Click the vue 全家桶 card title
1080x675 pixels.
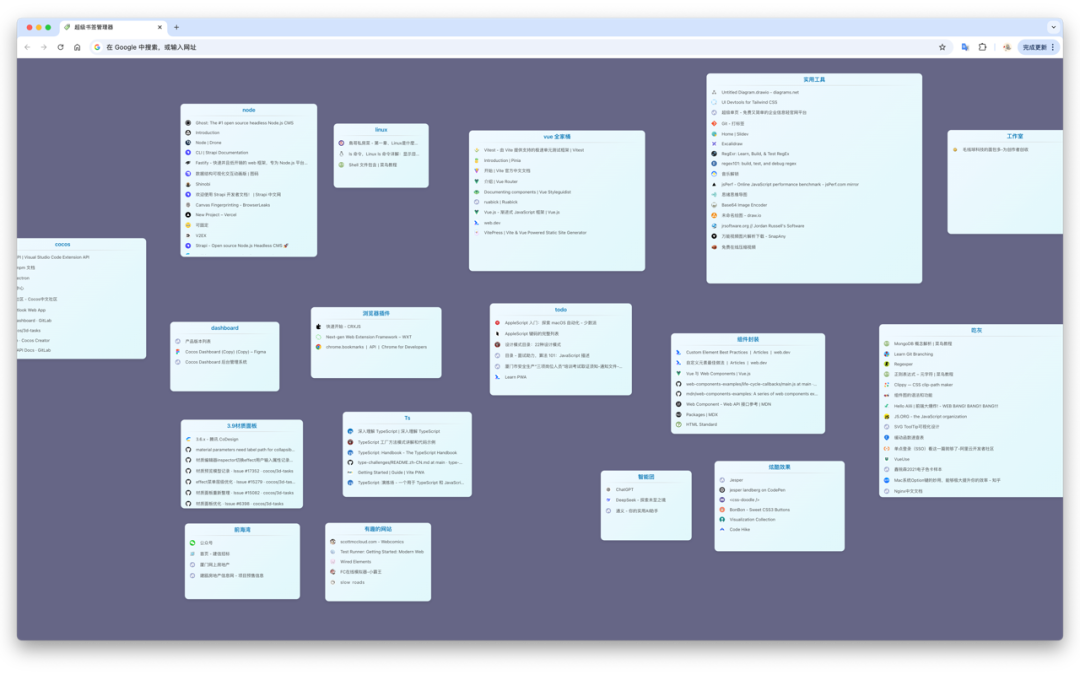557,137
